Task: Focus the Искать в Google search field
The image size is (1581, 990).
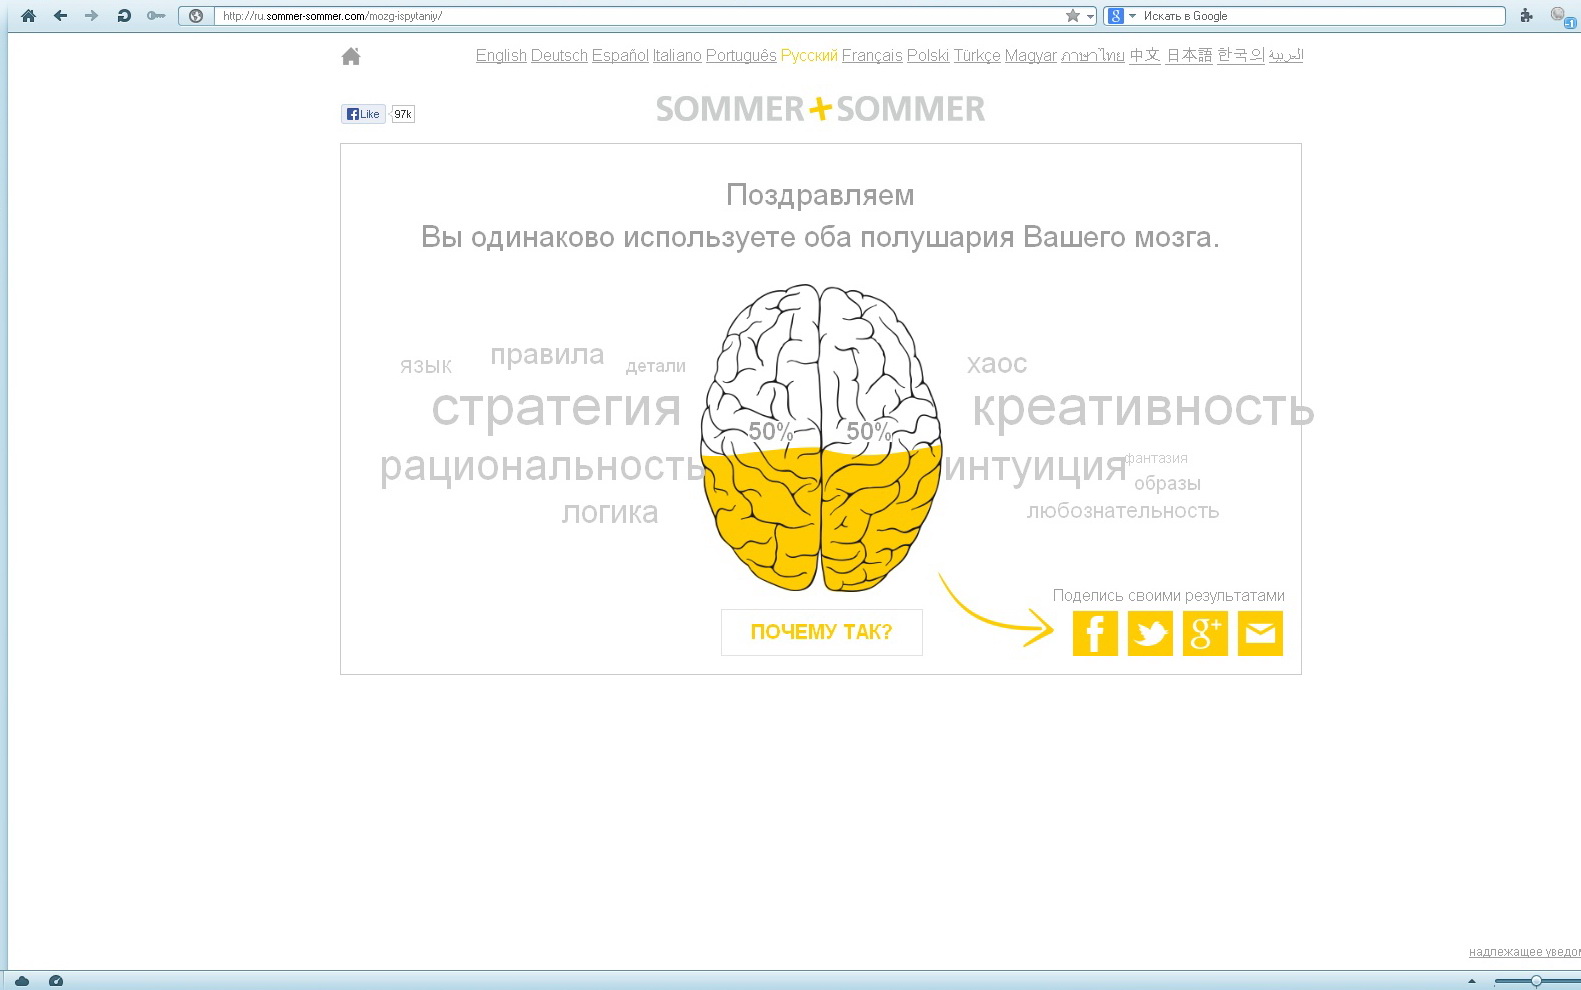Action: click(1322, 16)
